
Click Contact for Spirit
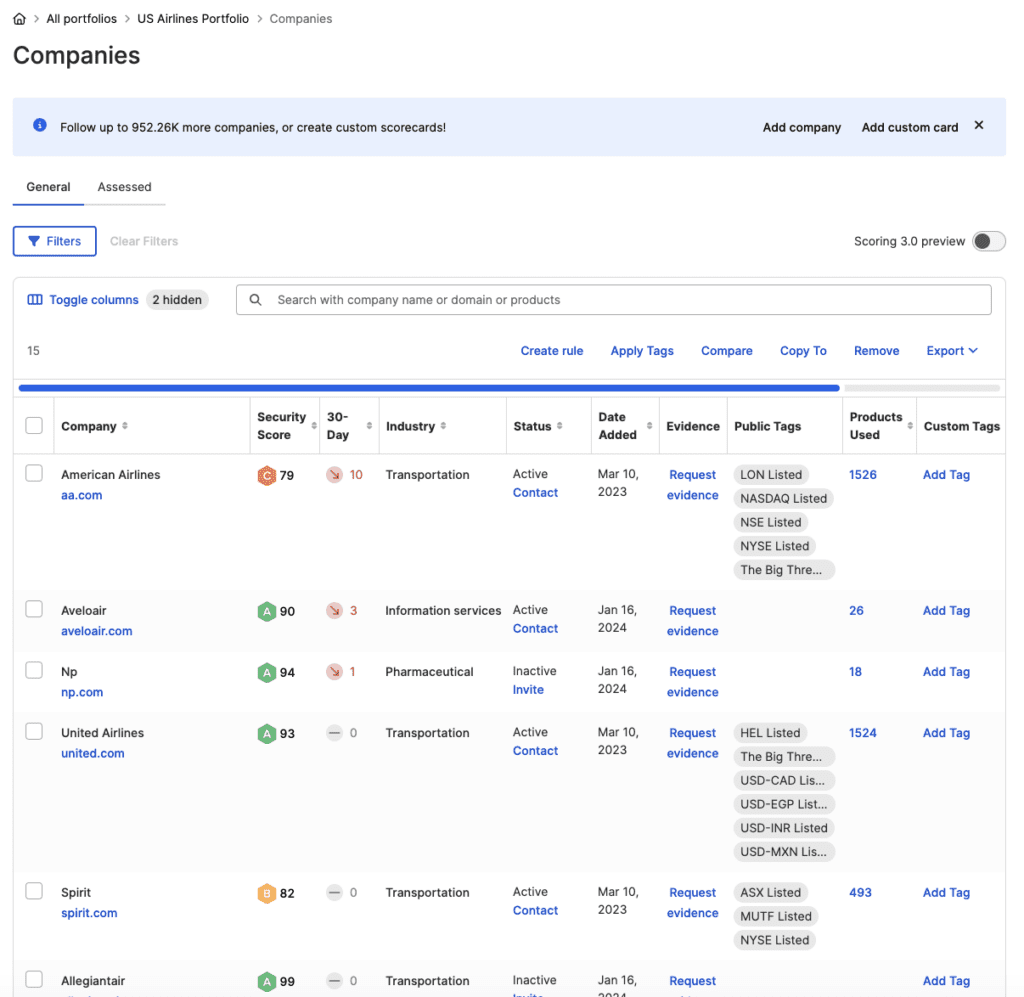coord(535,910)
